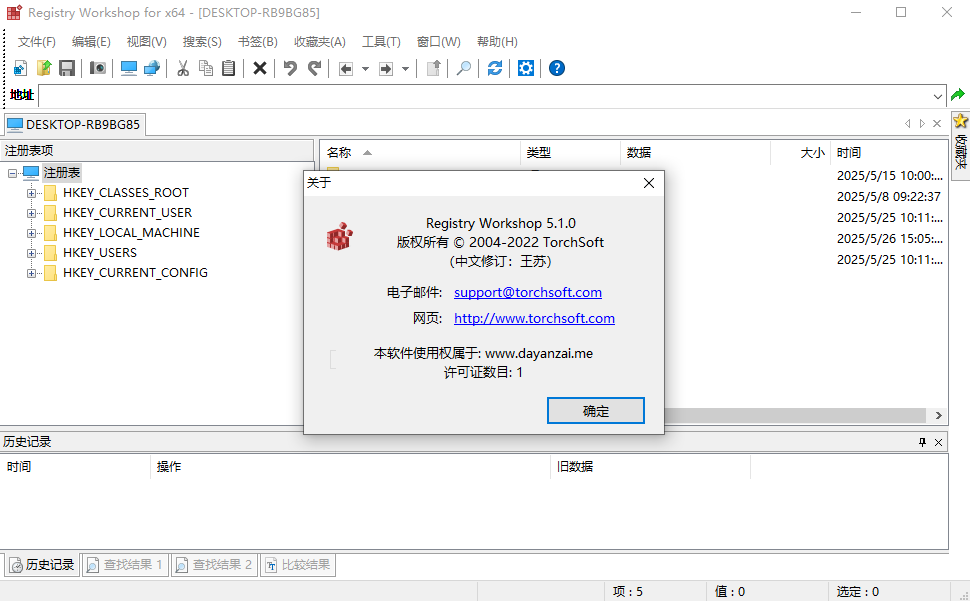Image resolution: width=970 pixels, height=601 pixels.
Task: Close the 关于 dialog with its X
Action: [648, 183]
